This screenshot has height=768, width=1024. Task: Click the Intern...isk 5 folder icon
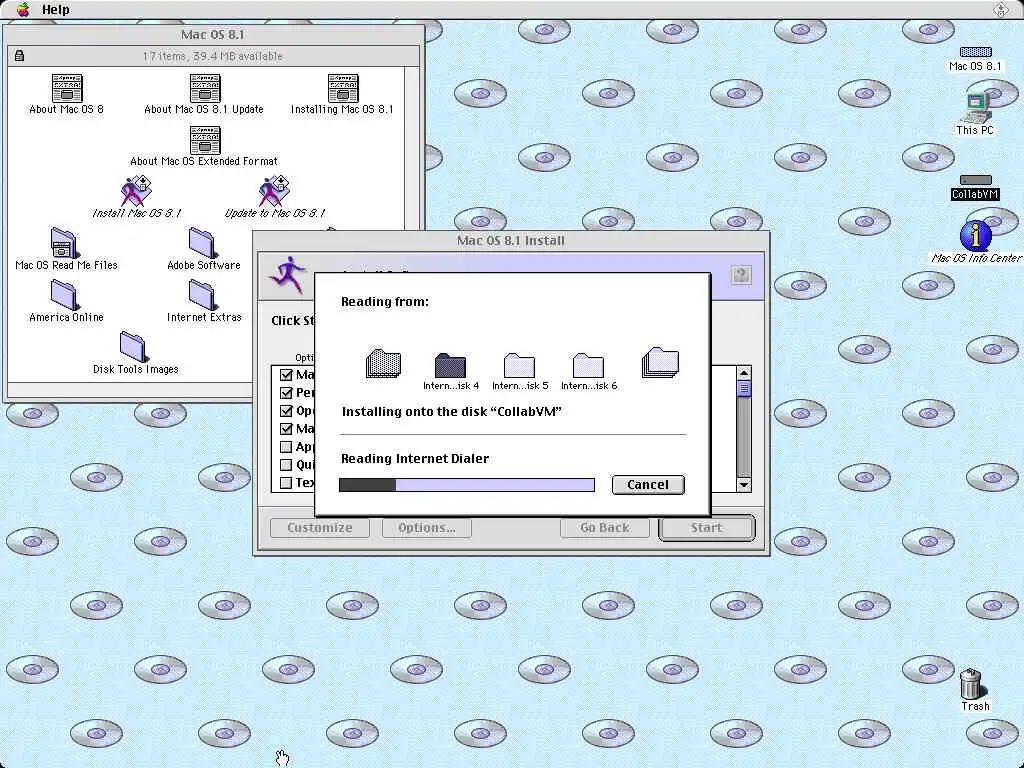[x=520, y=365]
